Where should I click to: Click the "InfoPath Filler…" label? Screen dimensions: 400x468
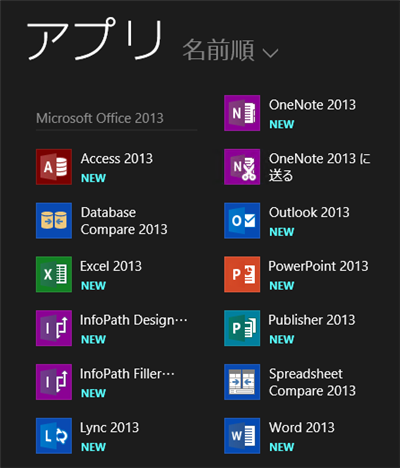tap(127, 374)
